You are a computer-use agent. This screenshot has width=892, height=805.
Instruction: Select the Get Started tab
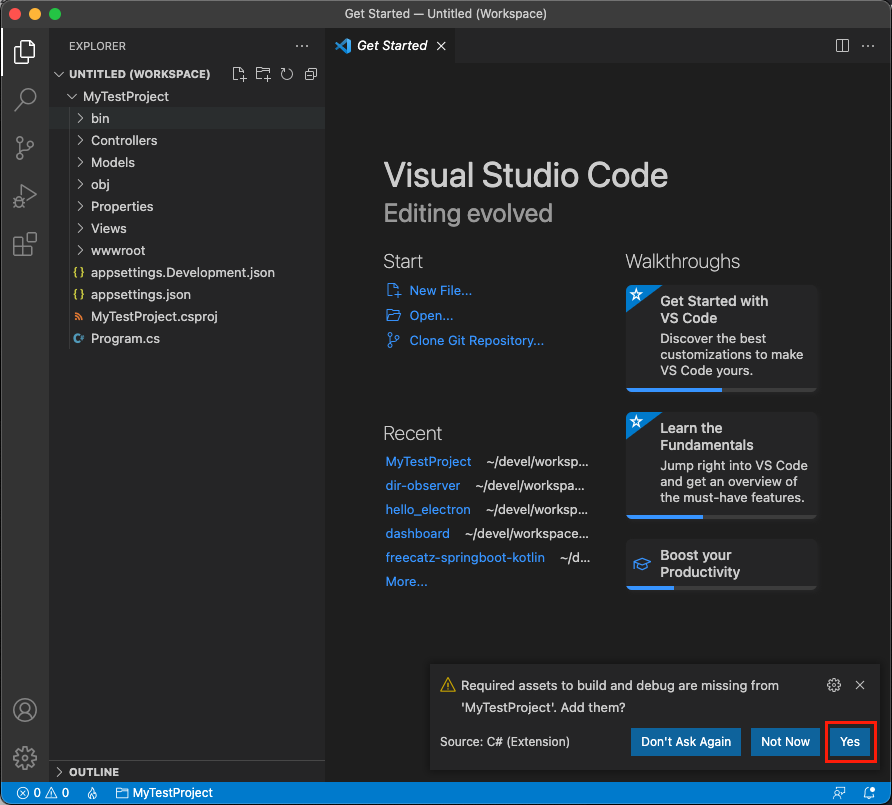[x=390, y=46]
